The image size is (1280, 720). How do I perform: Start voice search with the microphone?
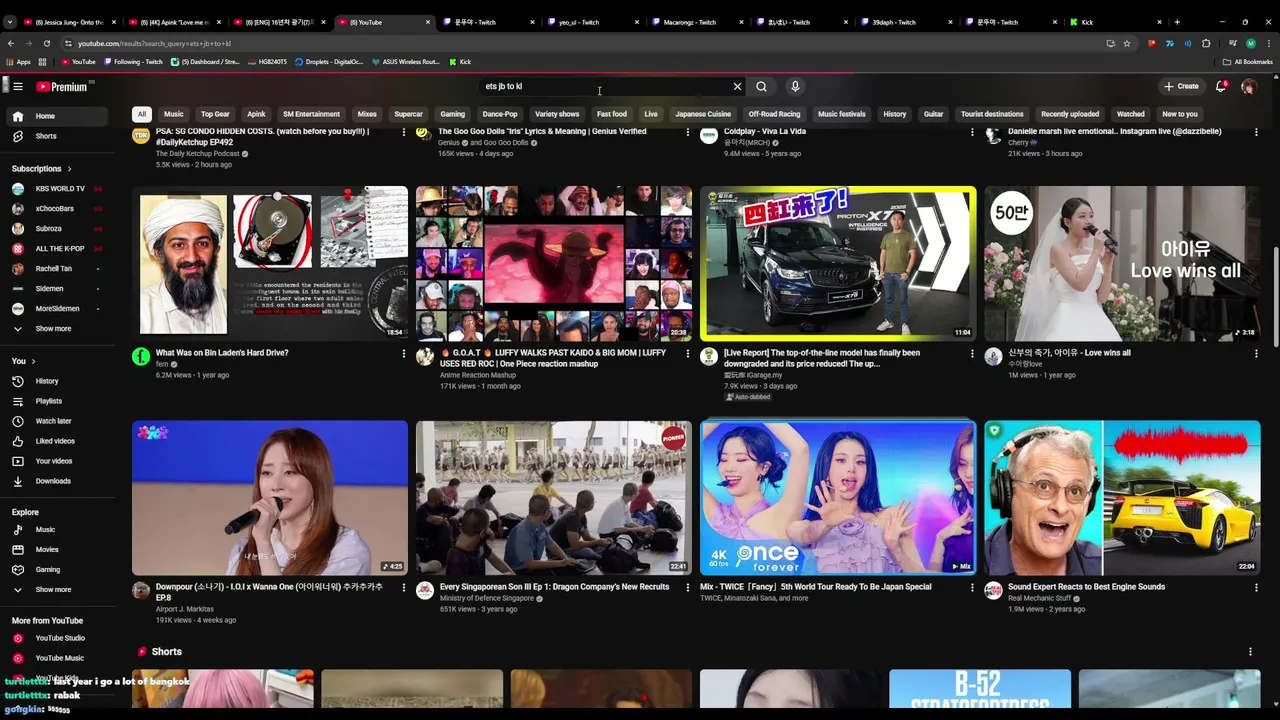coord(795,86)
